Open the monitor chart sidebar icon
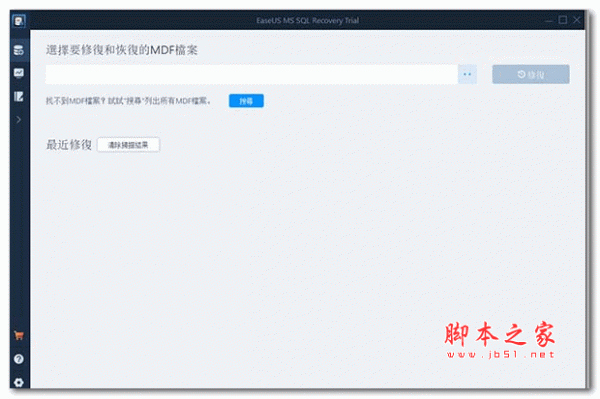Viewport: 600px width, 399px height. tap(19, 73)
